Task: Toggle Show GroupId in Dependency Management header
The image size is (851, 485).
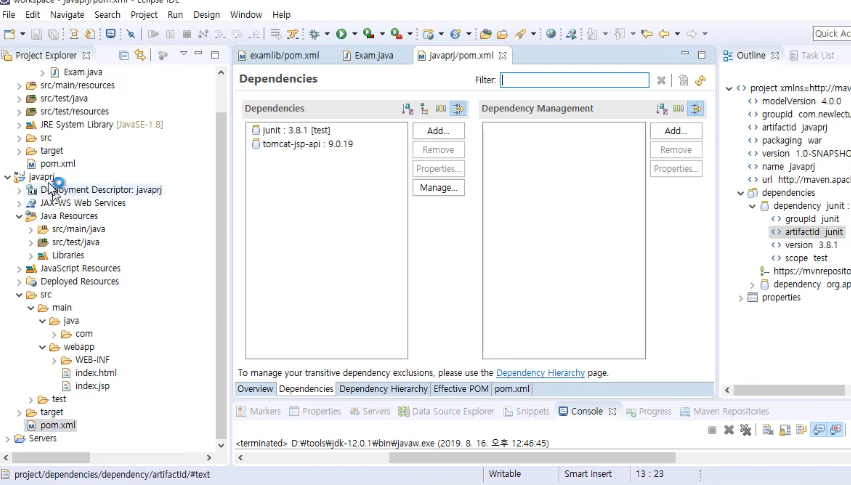Action: point(678,109)
